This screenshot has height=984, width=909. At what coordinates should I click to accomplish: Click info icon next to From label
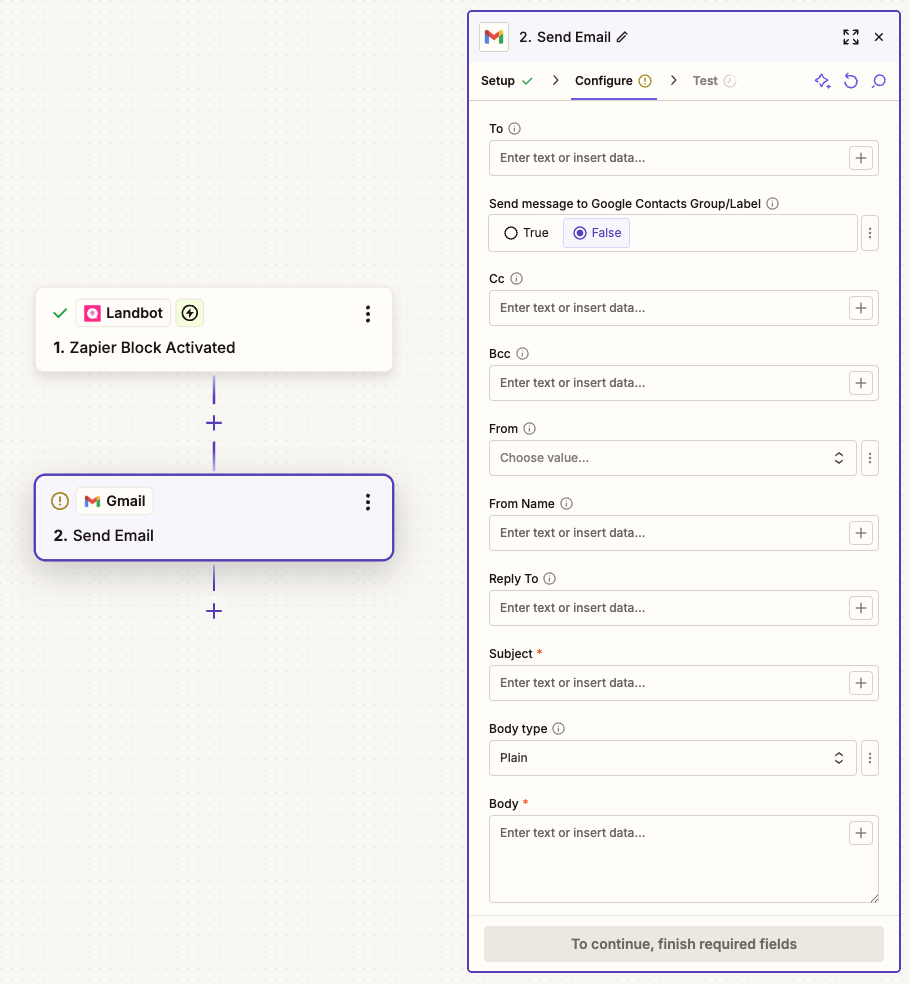click(x=529, y=429)
